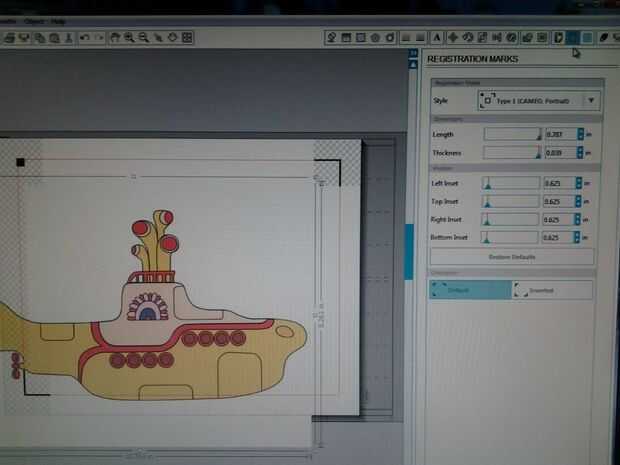This screenshot has height=465, width=620.
Task: Click the Right Inset value field
Action: pyautogui.click(x=558, y=219)
